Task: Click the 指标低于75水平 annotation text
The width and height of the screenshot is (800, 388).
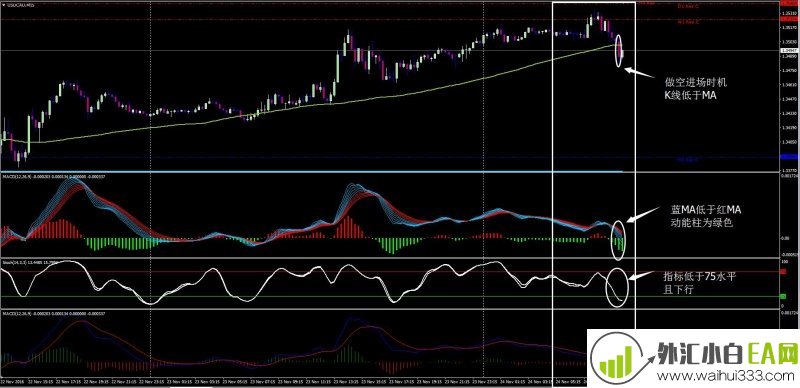Action: [x=700, y=276]
